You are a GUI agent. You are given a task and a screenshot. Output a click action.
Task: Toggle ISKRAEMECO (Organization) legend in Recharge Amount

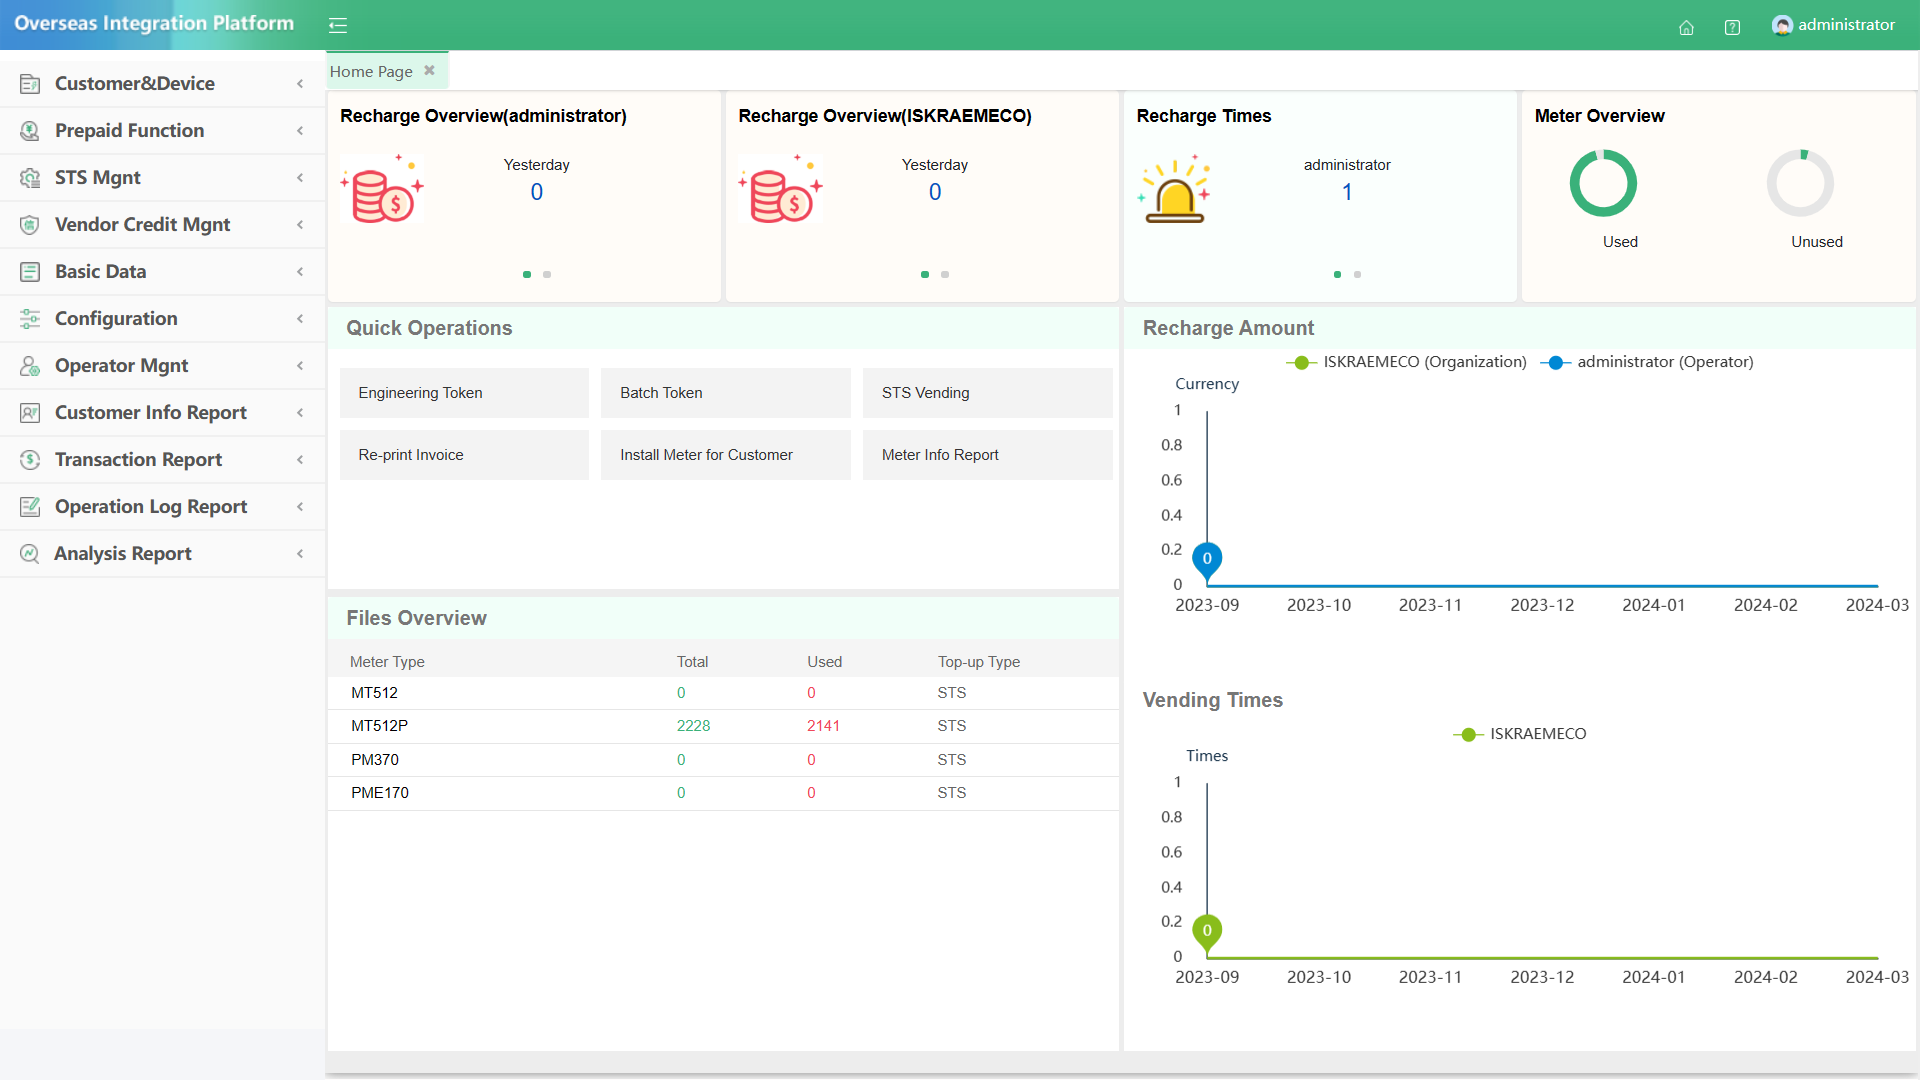[1407, 362]
